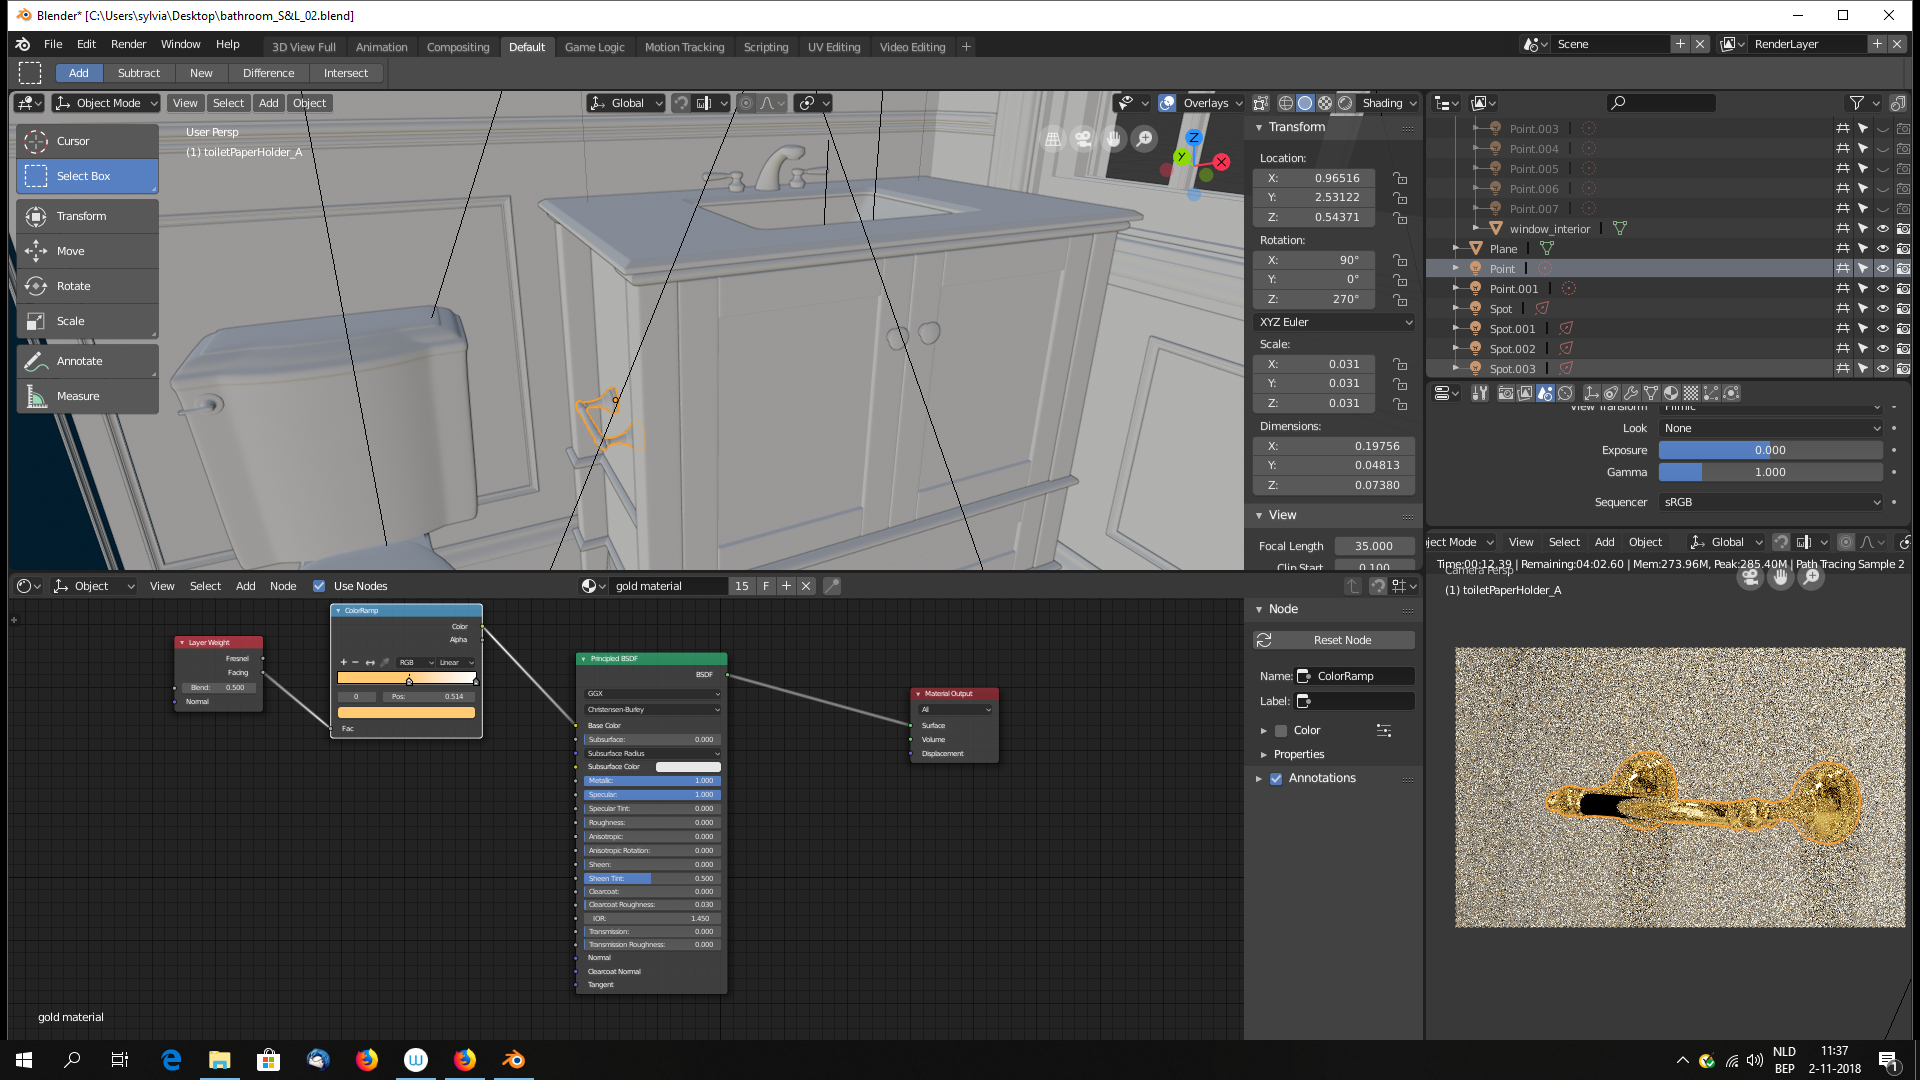Uncheck the Use Nodes checkbox
Viewport: 1920px width, 1080px height.
319,586
